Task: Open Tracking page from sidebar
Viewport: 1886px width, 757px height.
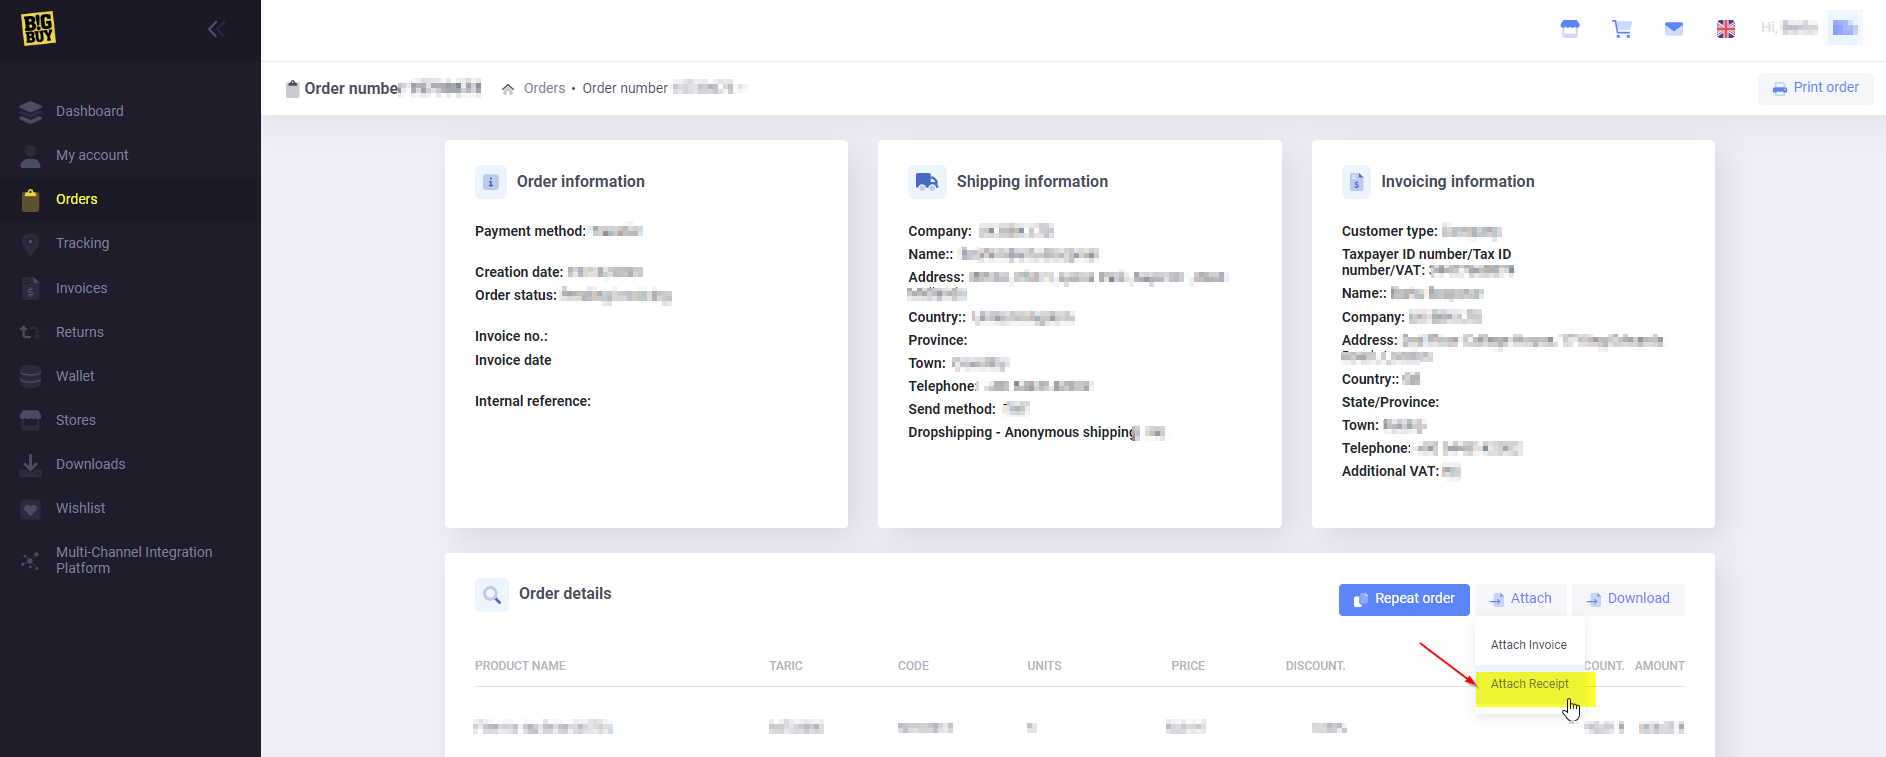Action: click(82, 243)
